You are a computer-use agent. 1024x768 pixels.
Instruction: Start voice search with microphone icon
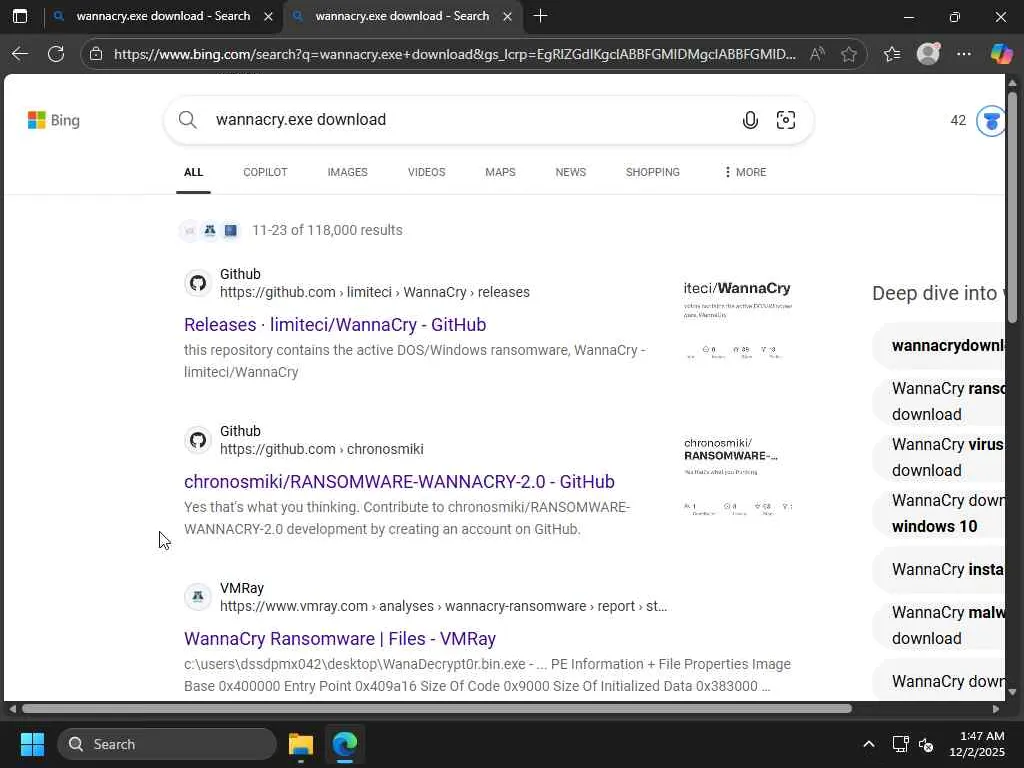point(750,120)
